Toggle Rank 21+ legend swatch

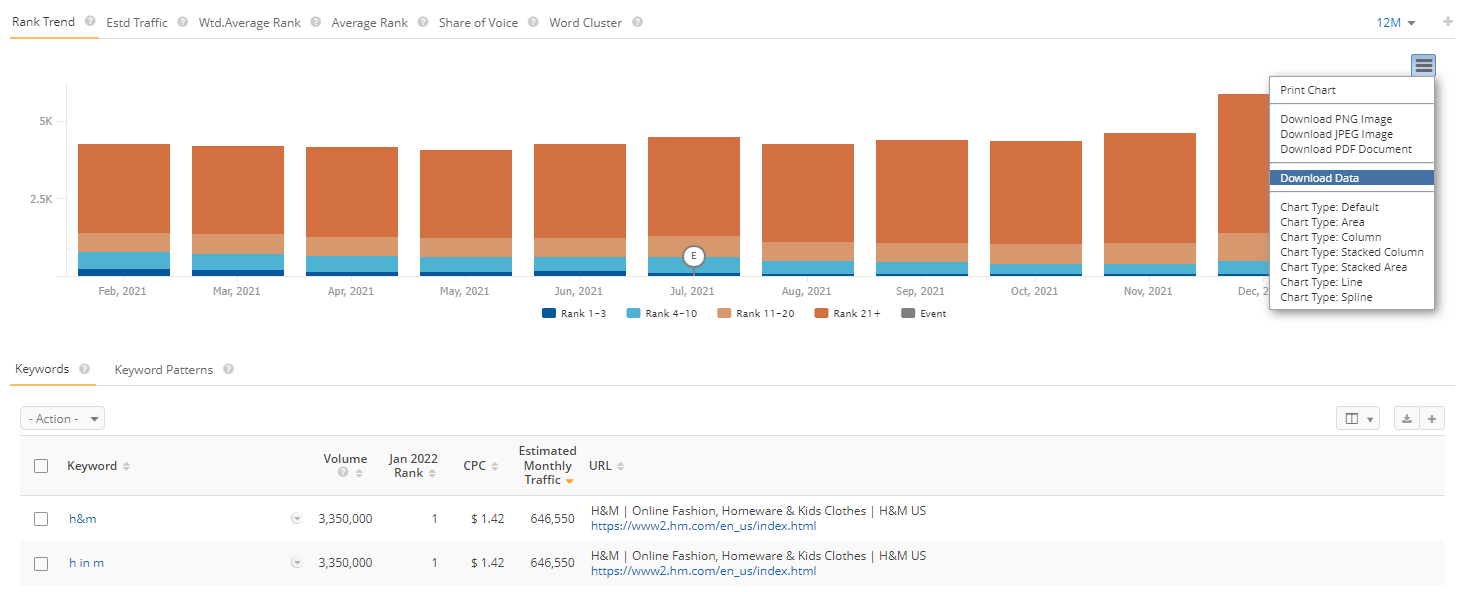[822, 313]
